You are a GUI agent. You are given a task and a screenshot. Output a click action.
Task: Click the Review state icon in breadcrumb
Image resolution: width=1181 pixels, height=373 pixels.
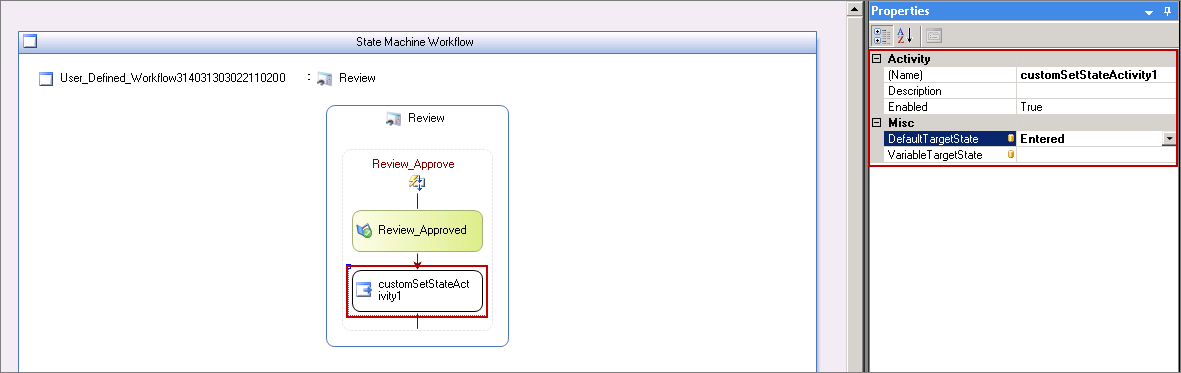pyautogui.click(x=325, y=78)
